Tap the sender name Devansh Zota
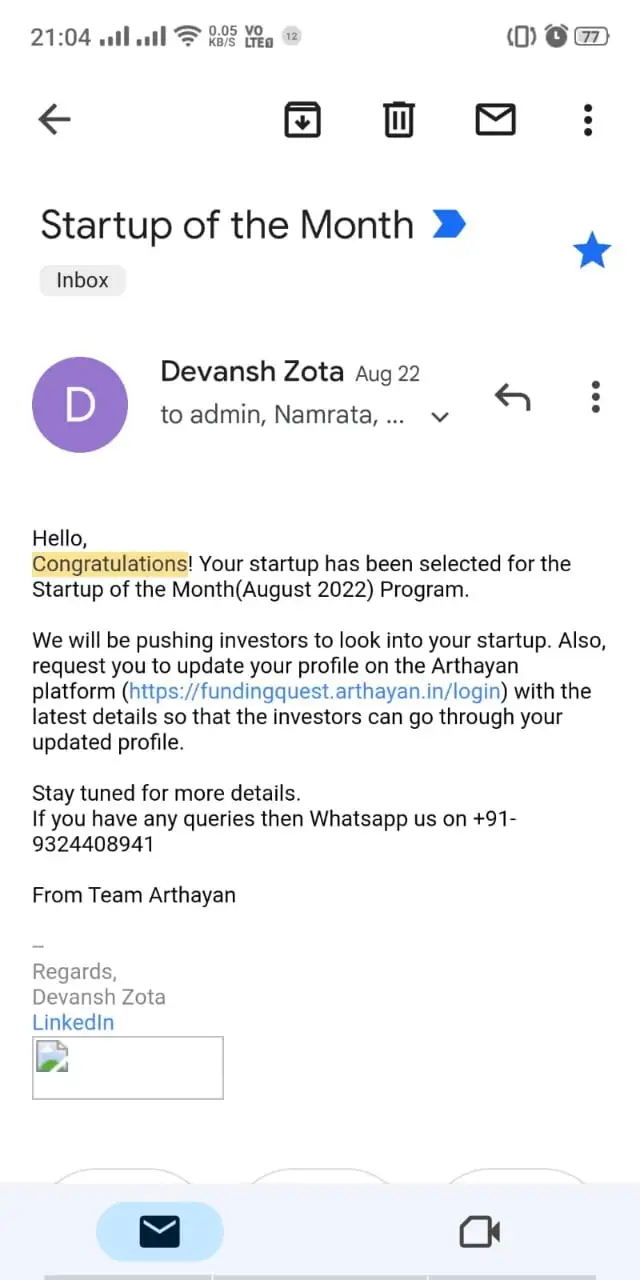The height and width of the screenshot is (1280, 640). (253, 372)
